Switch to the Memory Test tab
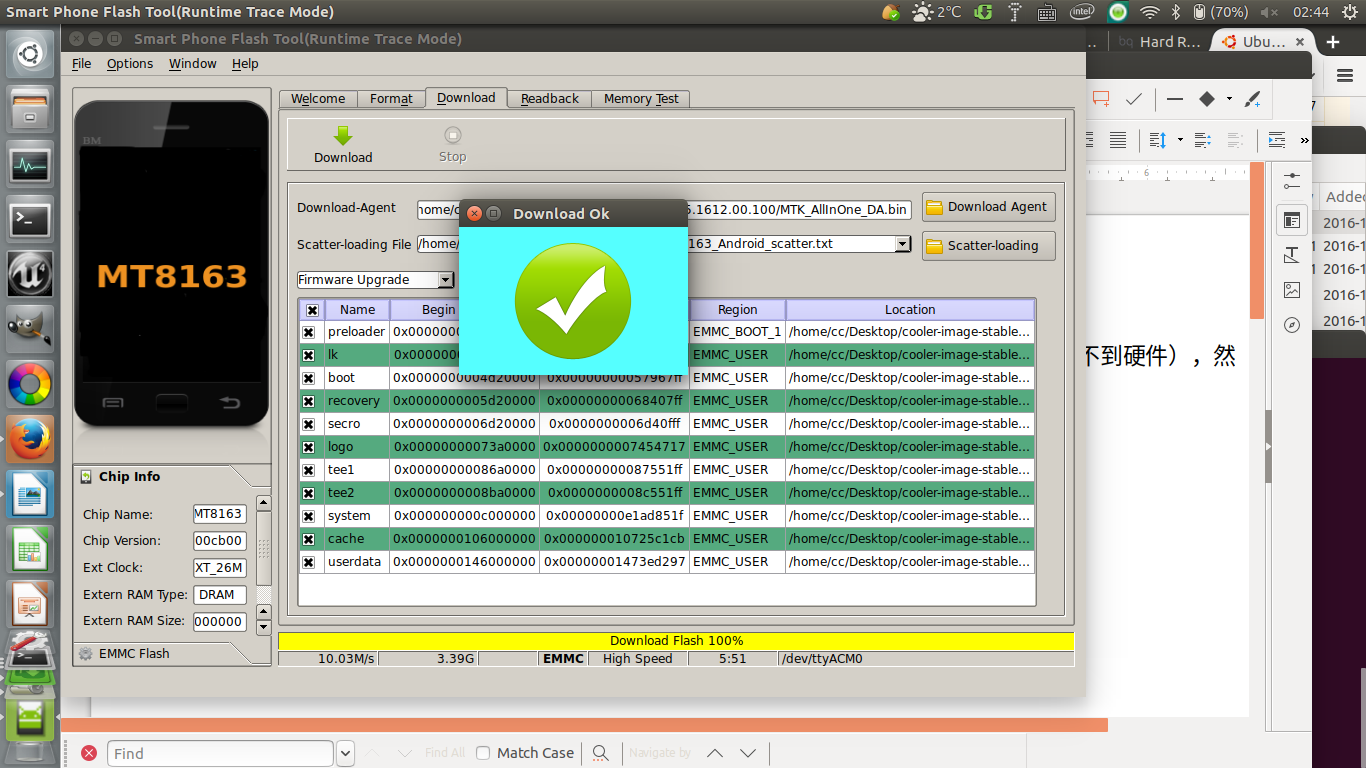Viewport: 1366px width, 768px height. (641, 99)
